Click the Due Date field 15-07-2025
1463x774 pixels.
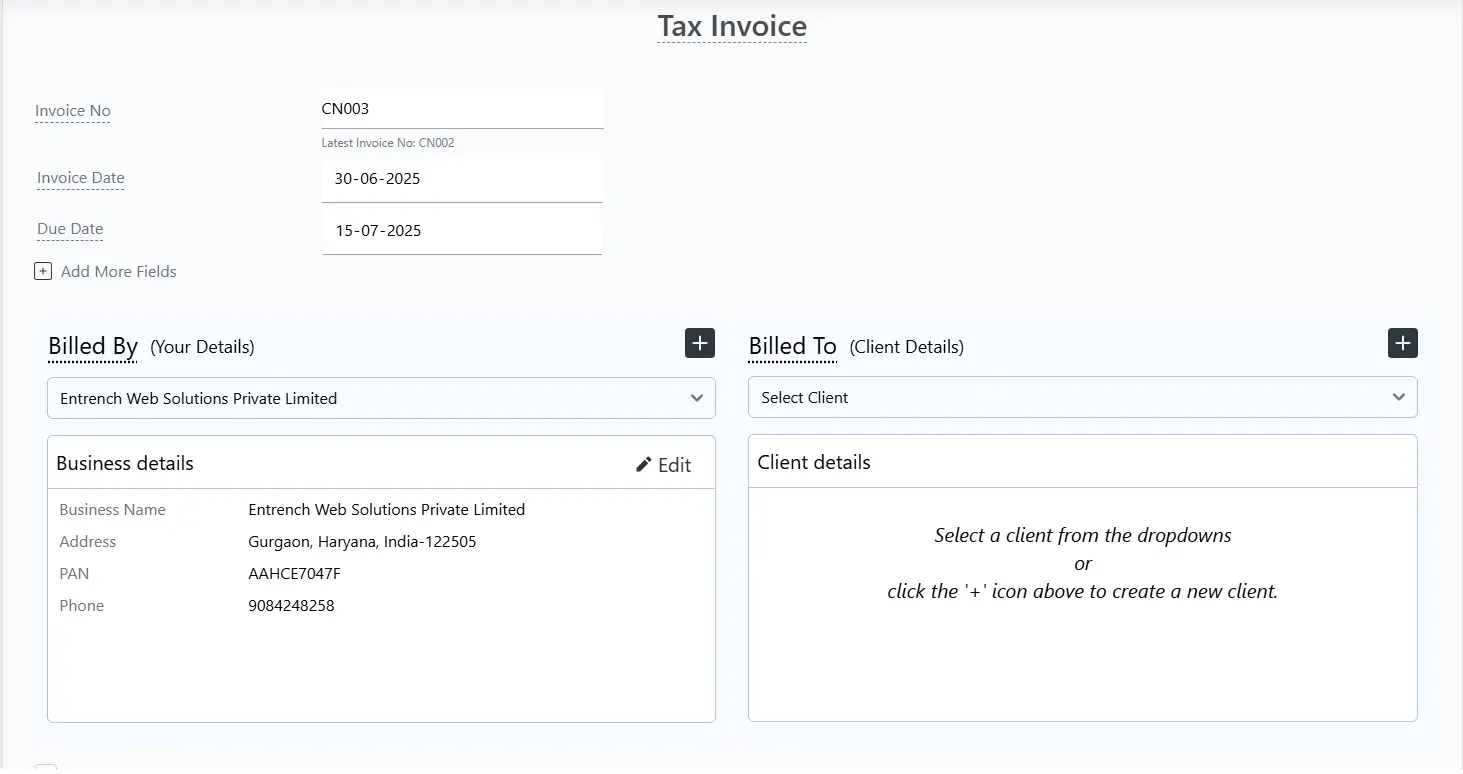pyautogui.click(x=462, y=231)
